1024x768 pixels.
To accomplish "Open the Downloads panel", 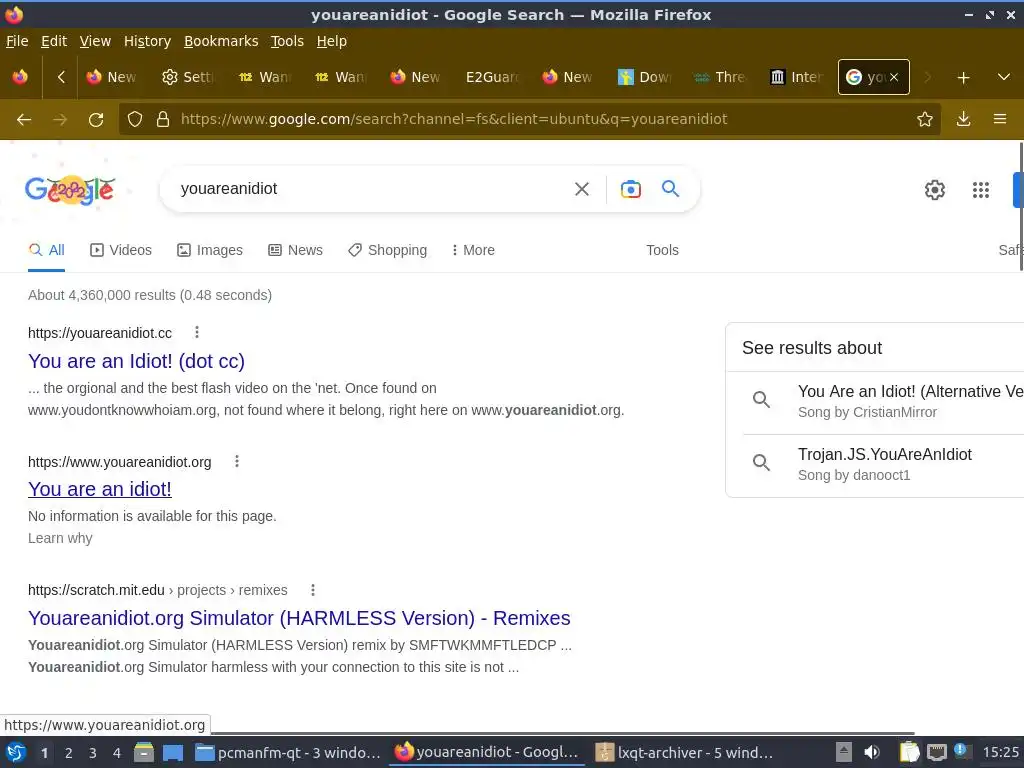I will click(x=963, y=119).
